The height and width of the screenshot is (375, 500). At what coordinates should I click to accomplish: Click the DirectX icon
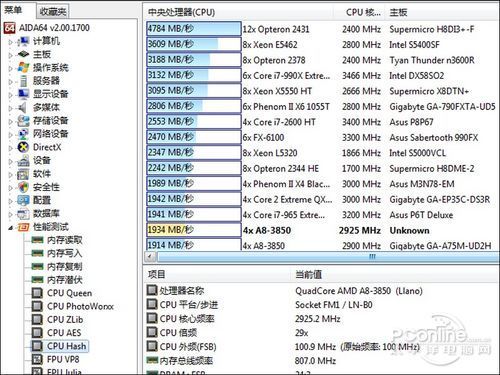[23, 147]
